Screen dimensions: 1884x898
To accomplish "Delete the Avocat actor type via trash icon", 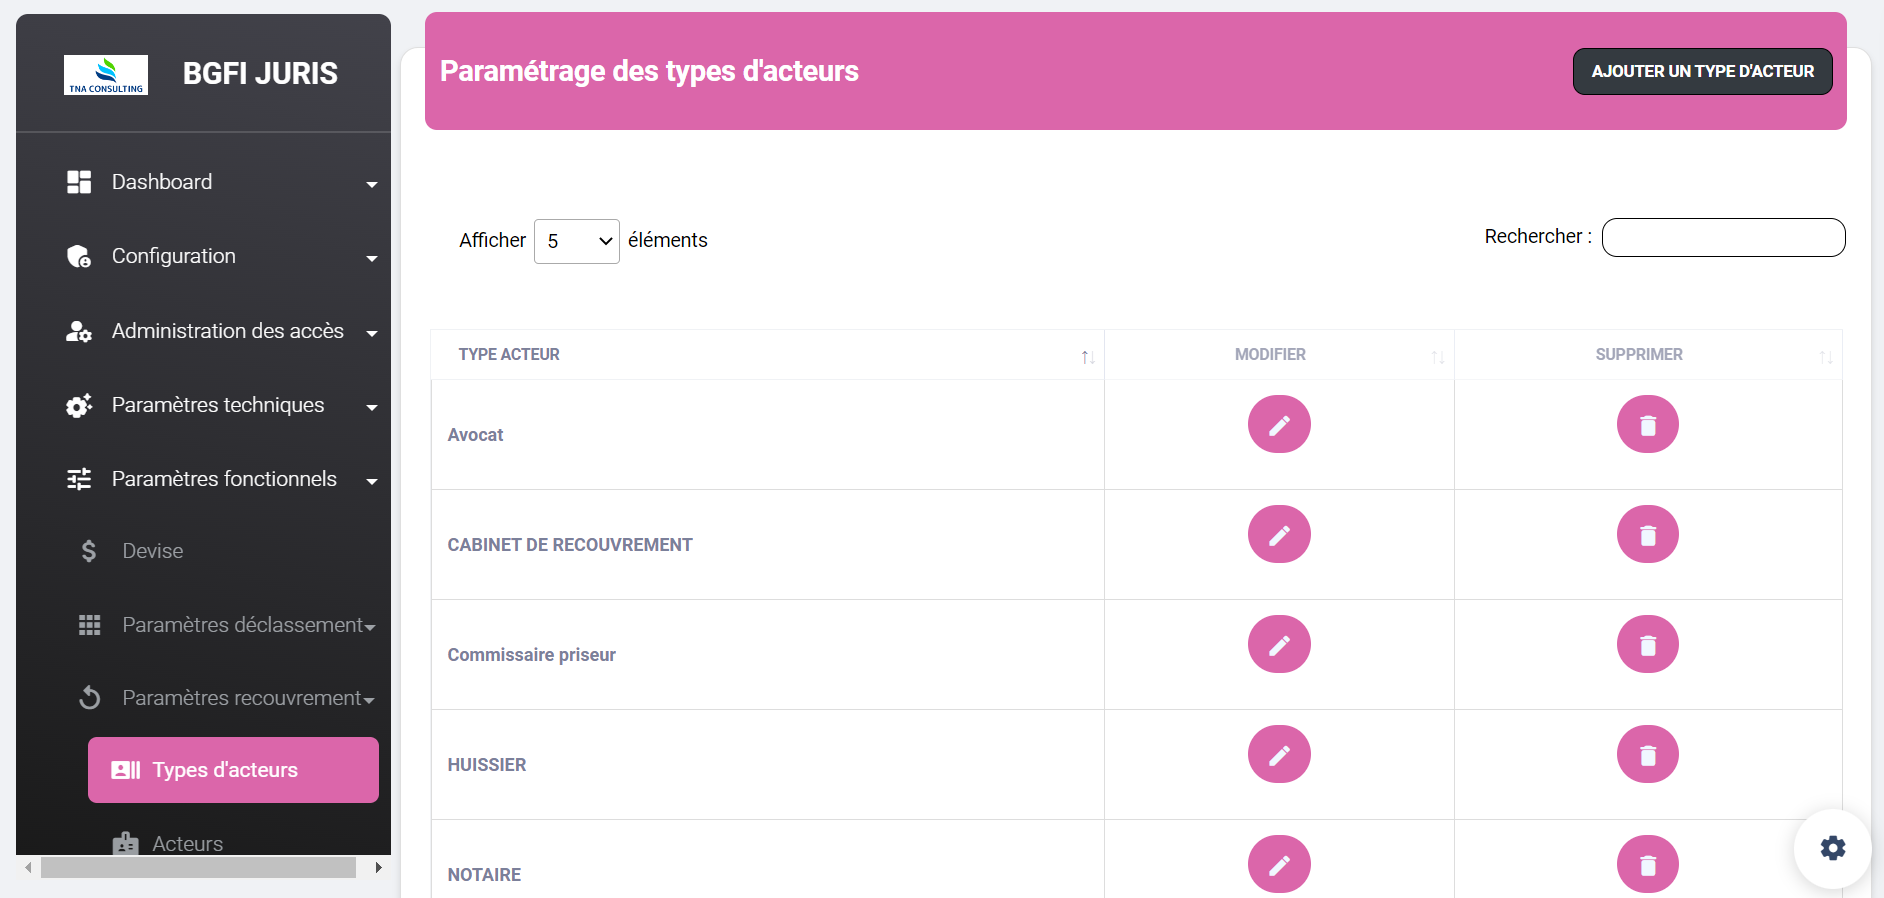I will tap(1647, 425).
